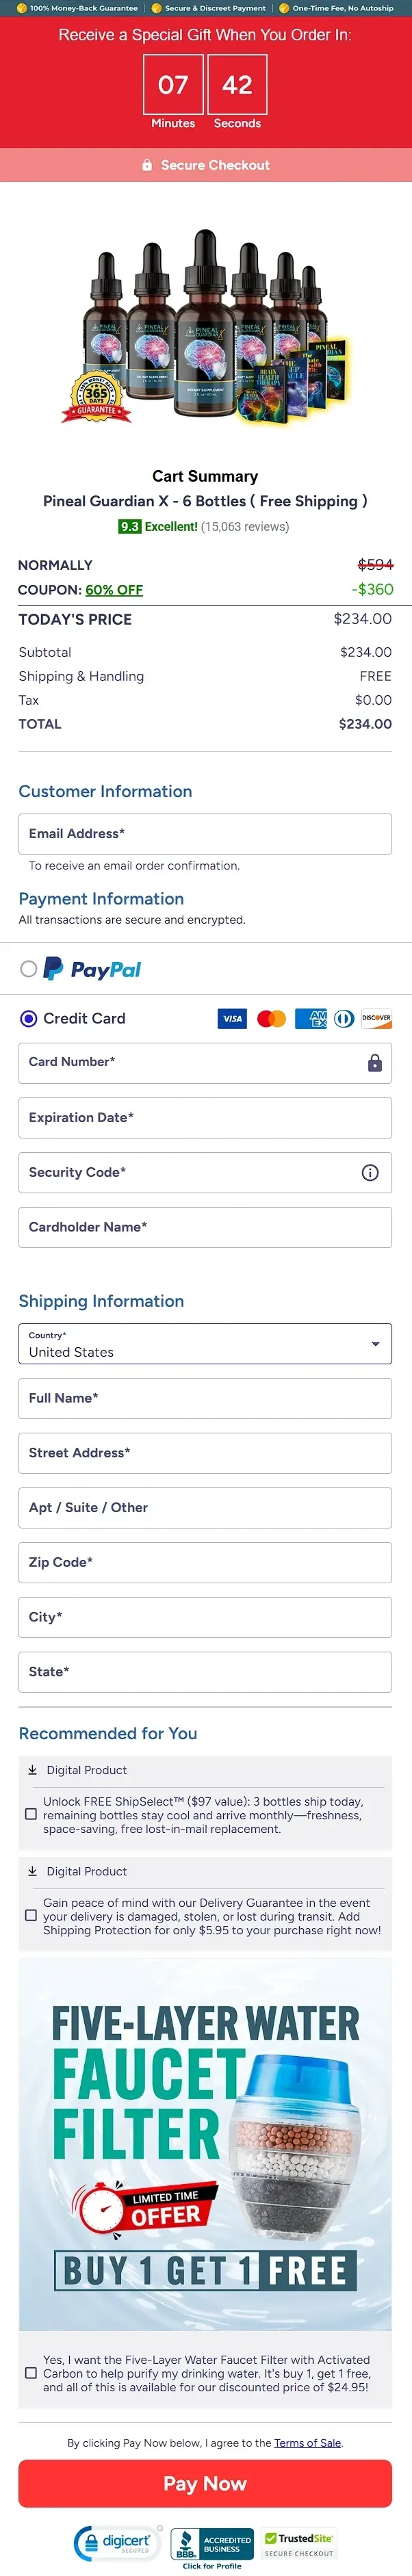Click the 60% OFF coupon link
Screen dimensions: 412x2576
114,590
